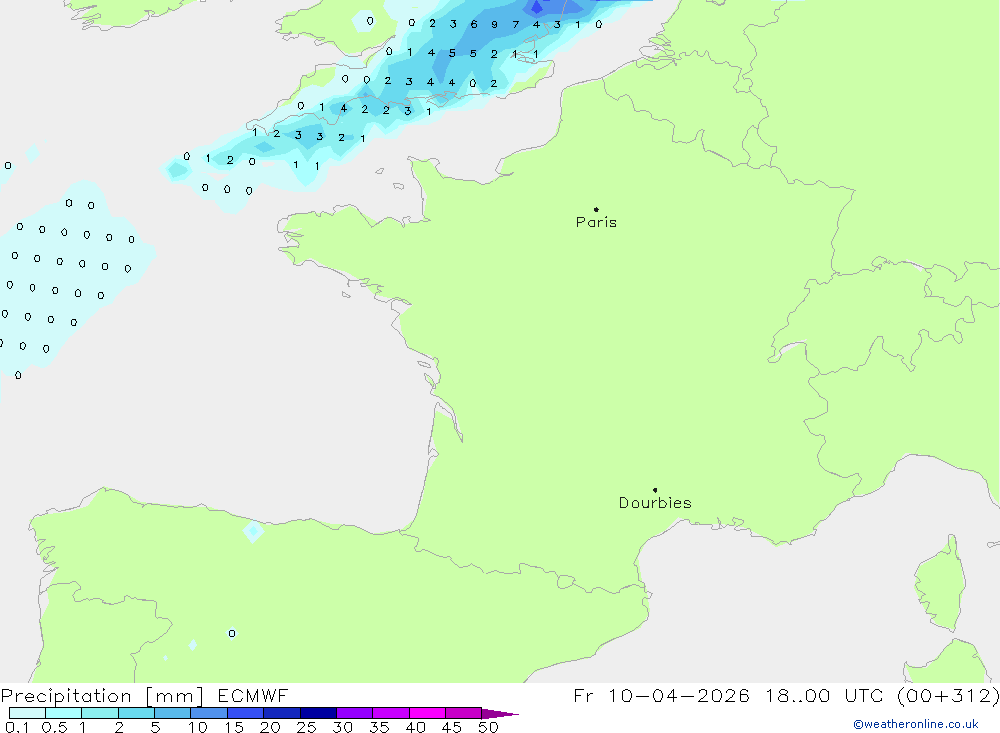The height and width of the screenshot is (733, 1000).
Task: Click the black dot marking Paris
Action: click(x=596, y=209)
